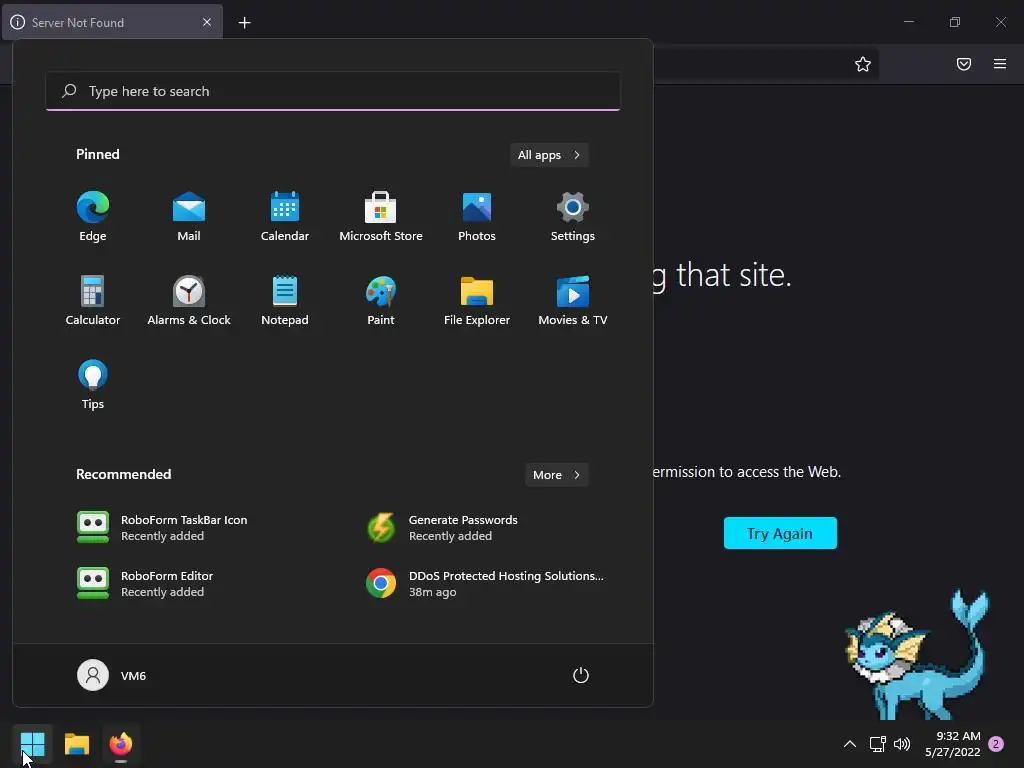Screen dimensions: 1024x768
Task: Open the Paint app
Action: click(x=381, y=300)
